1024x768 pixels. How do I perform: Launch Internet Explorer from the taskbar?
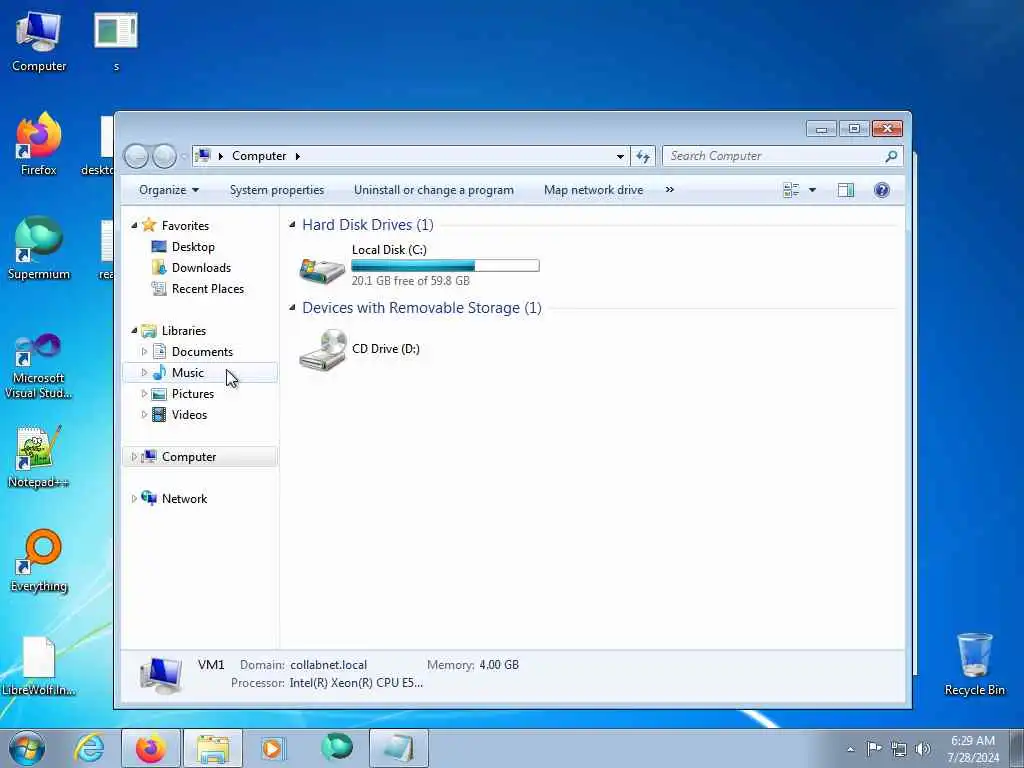(89, 748)
